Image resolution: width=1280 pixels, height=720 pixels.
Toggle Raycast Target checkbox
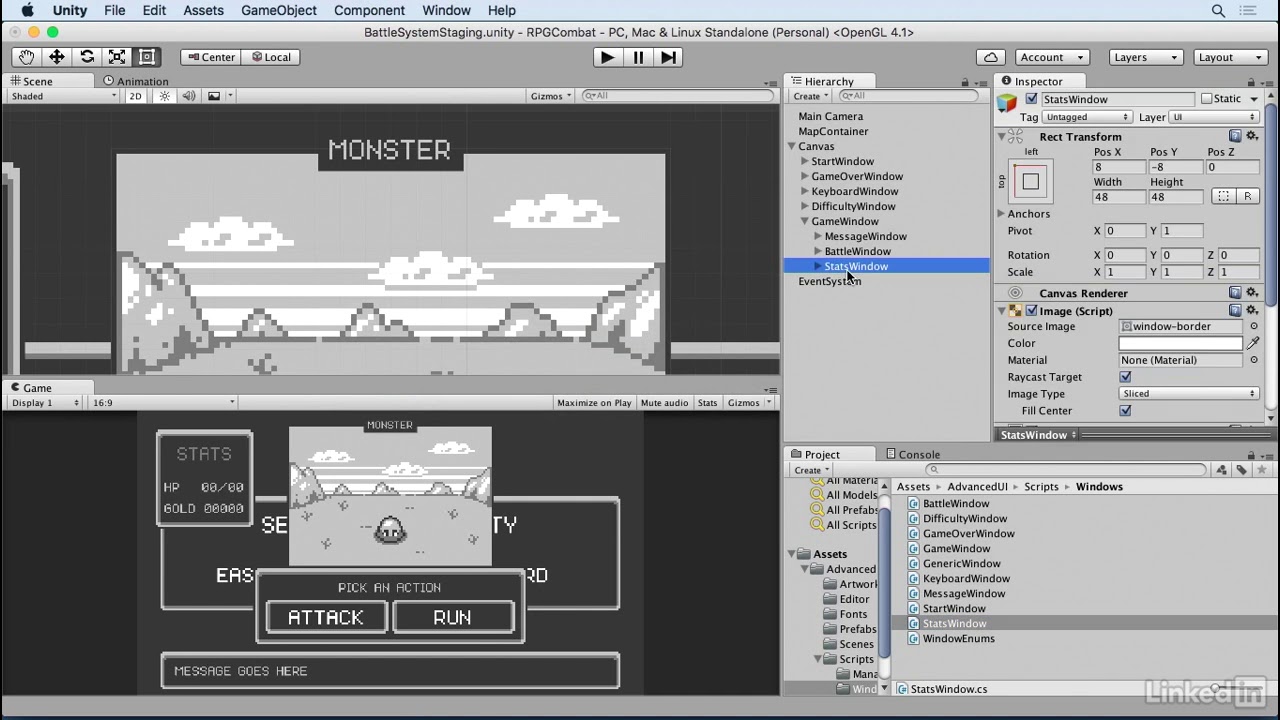tap(1125, 377)
